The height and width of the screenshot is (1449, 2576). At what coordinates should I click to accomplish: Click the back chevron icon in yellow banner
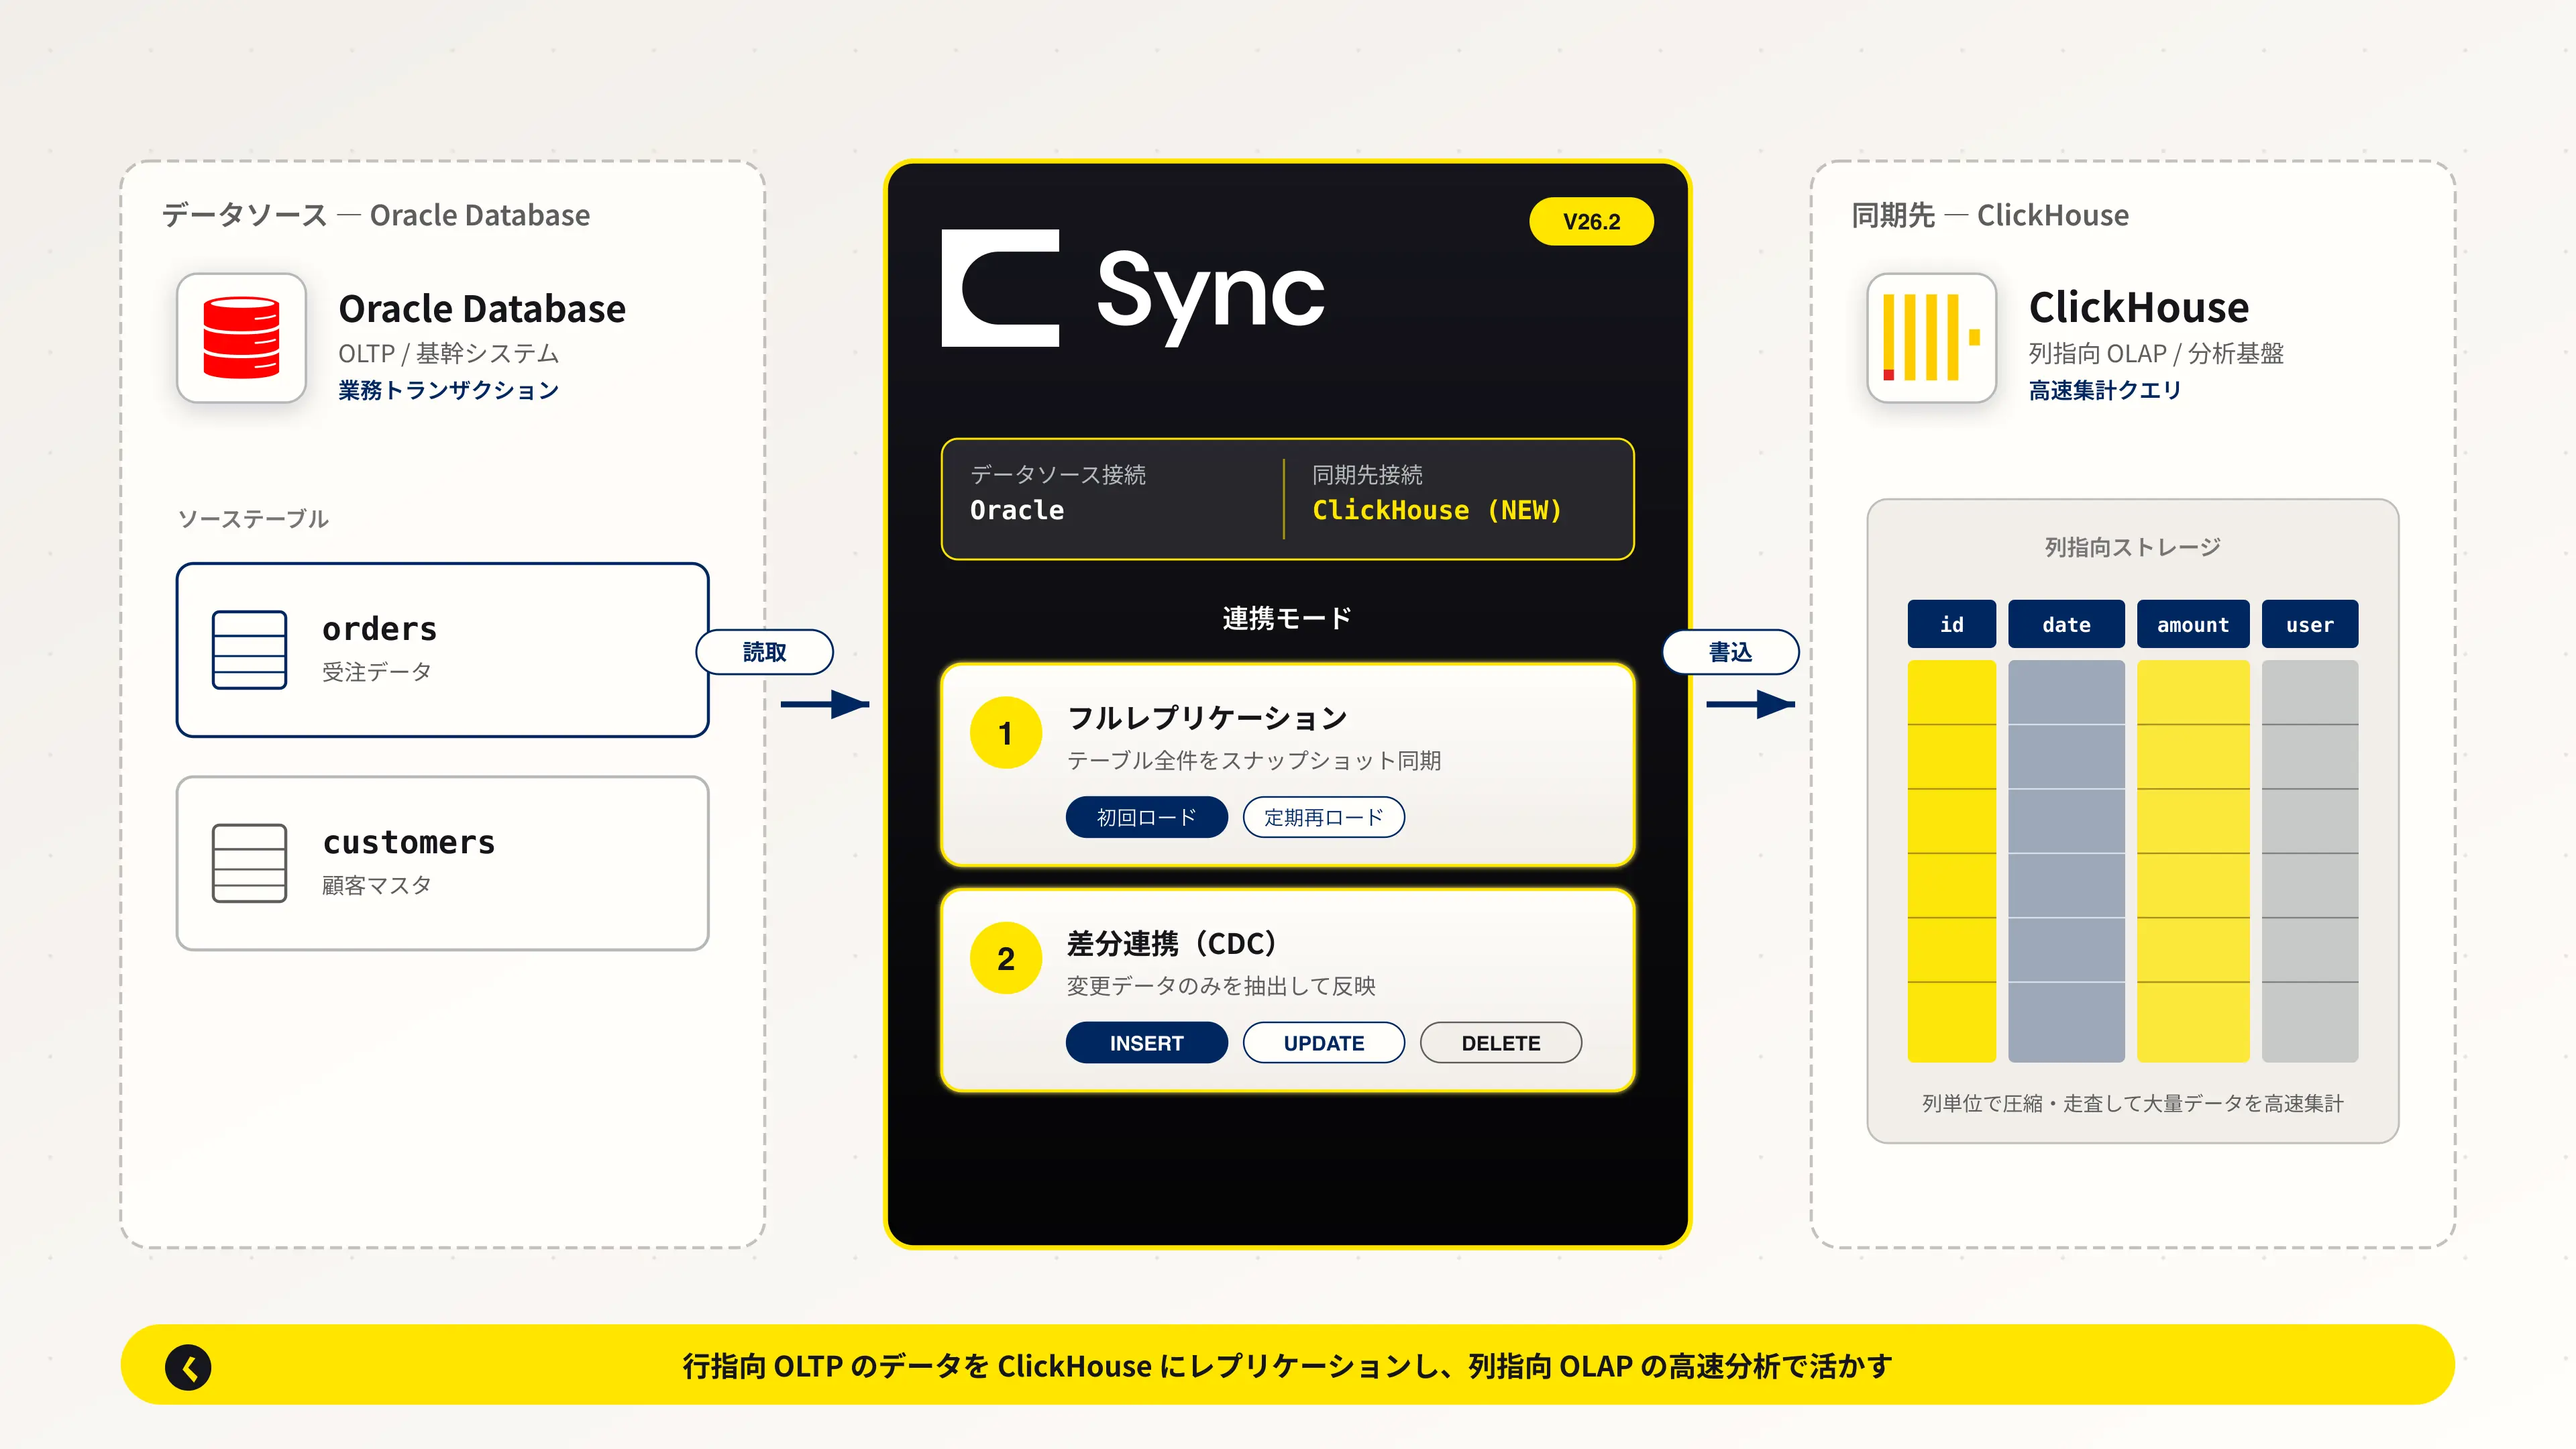pos(188,1367)
